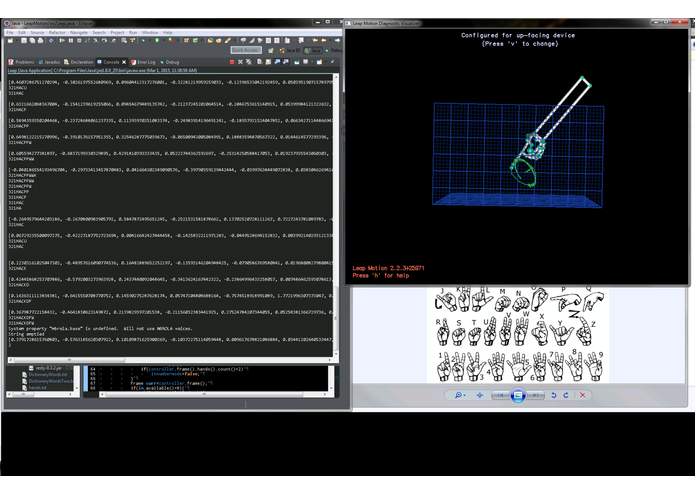
Task: Click the Open Perspective icon
Action: 271,50
